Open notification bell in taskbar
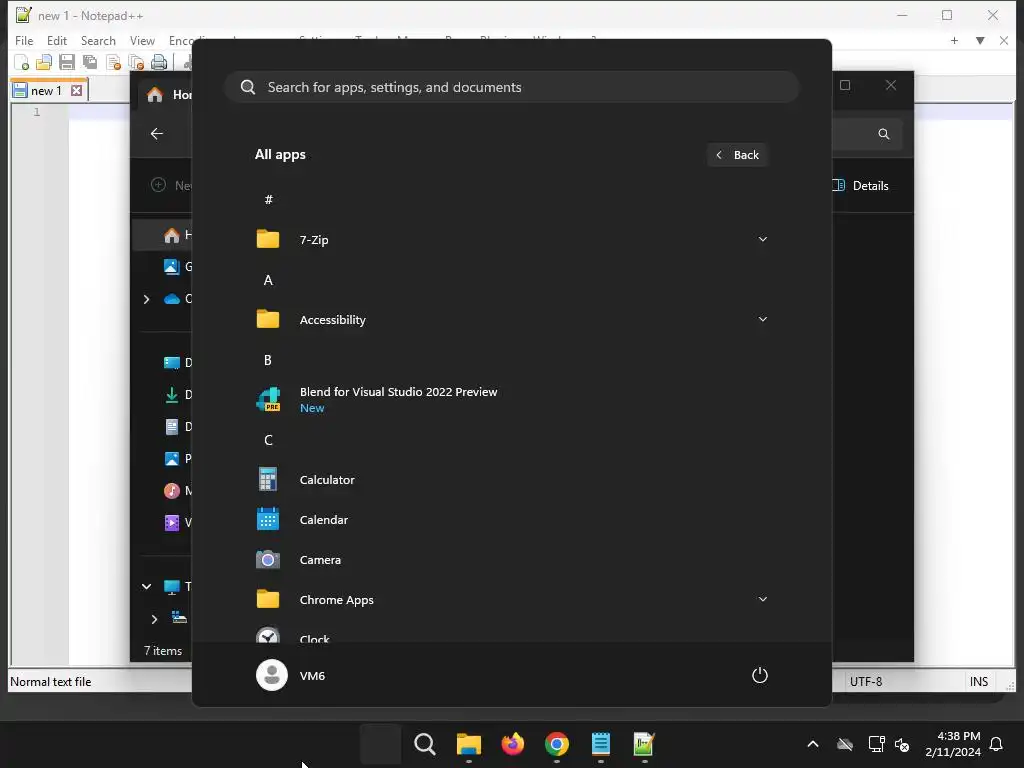 996,744
